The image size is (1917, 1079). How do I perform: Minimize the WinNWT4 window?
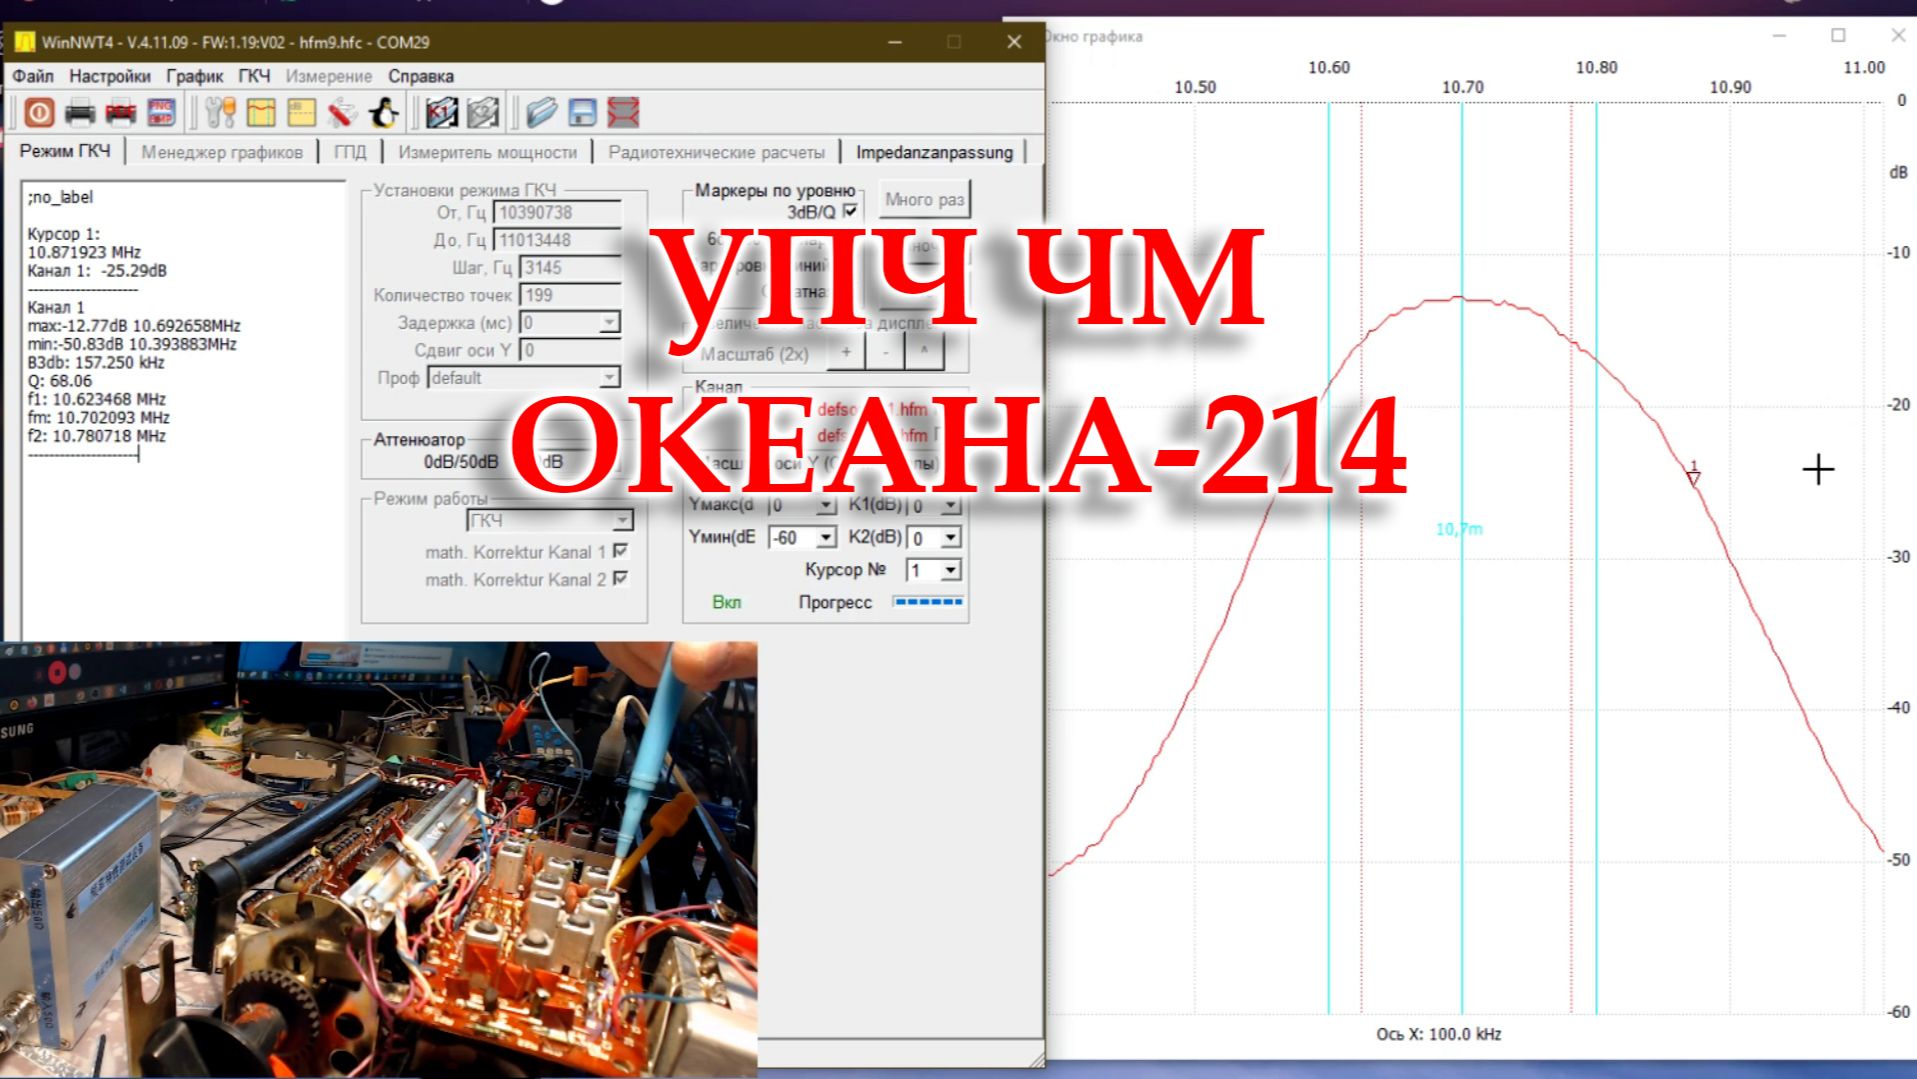(895, 42)
